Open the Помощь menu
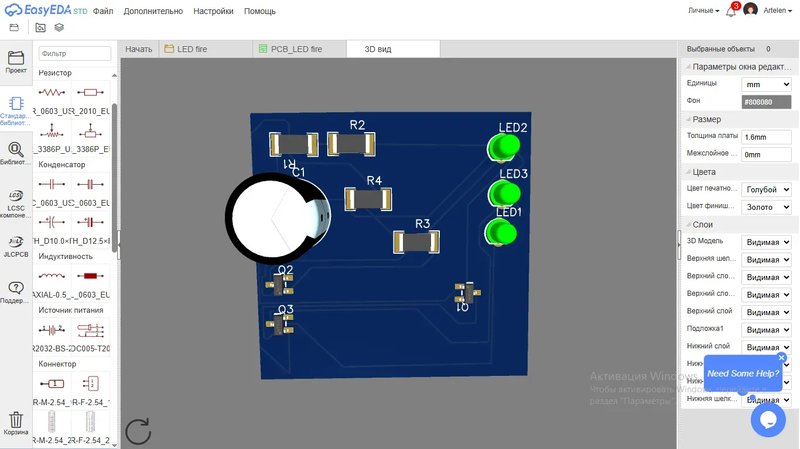 coord(260,11)
